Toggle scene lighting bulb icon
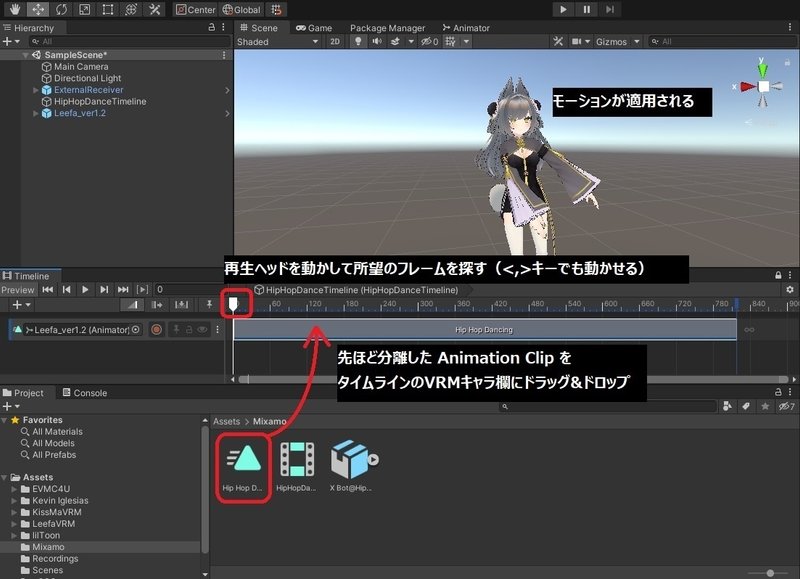 click(x=358, y=42)
